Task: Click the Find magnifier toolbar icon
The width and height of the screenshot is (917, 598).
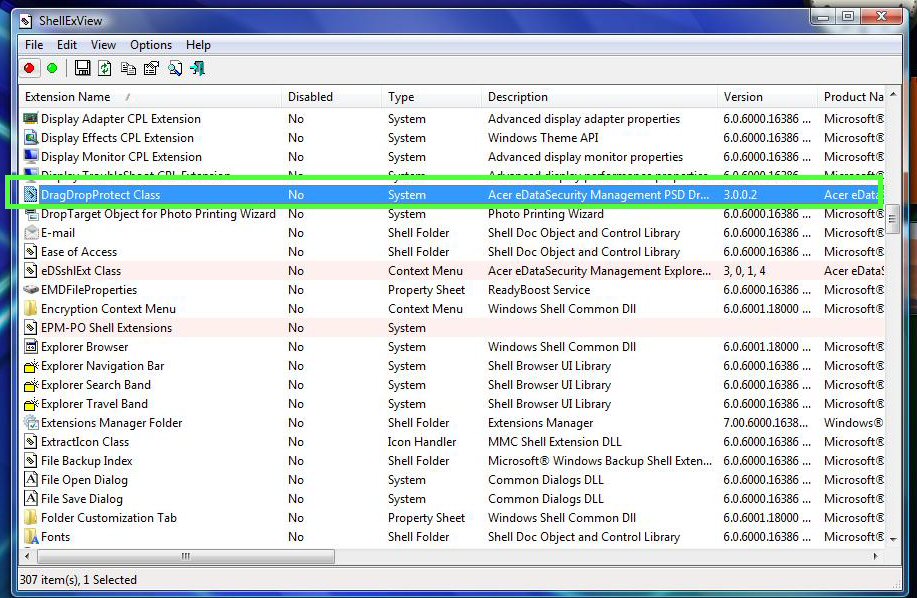Action: (x=175, y=68)
